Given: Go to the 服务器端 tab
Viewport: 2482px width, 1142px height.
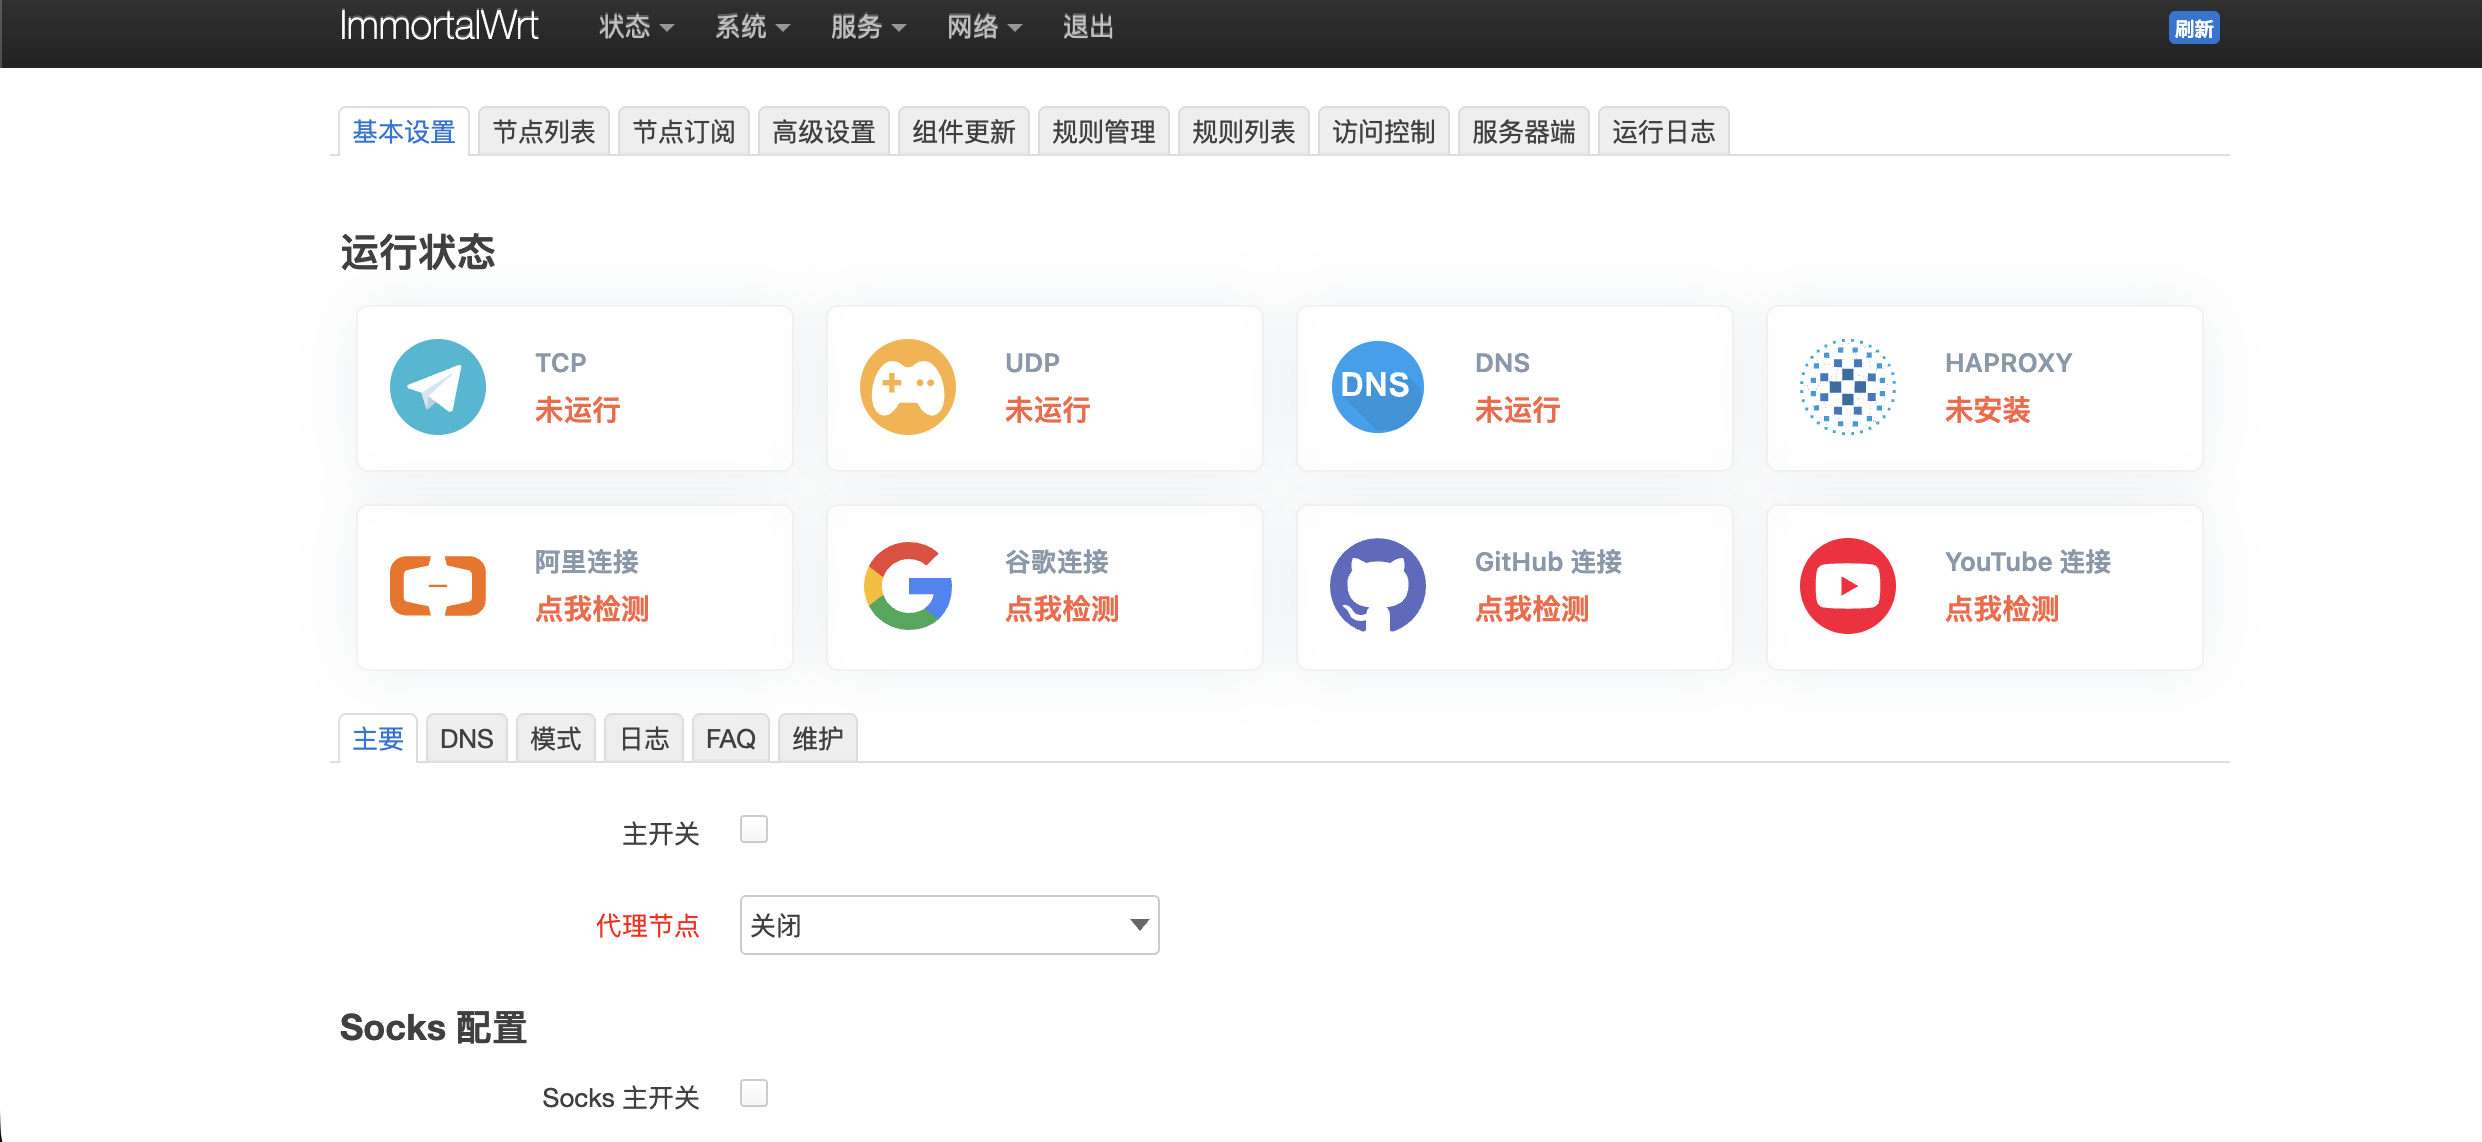Looking at the screenshot, I should (x=1524, y=131).
